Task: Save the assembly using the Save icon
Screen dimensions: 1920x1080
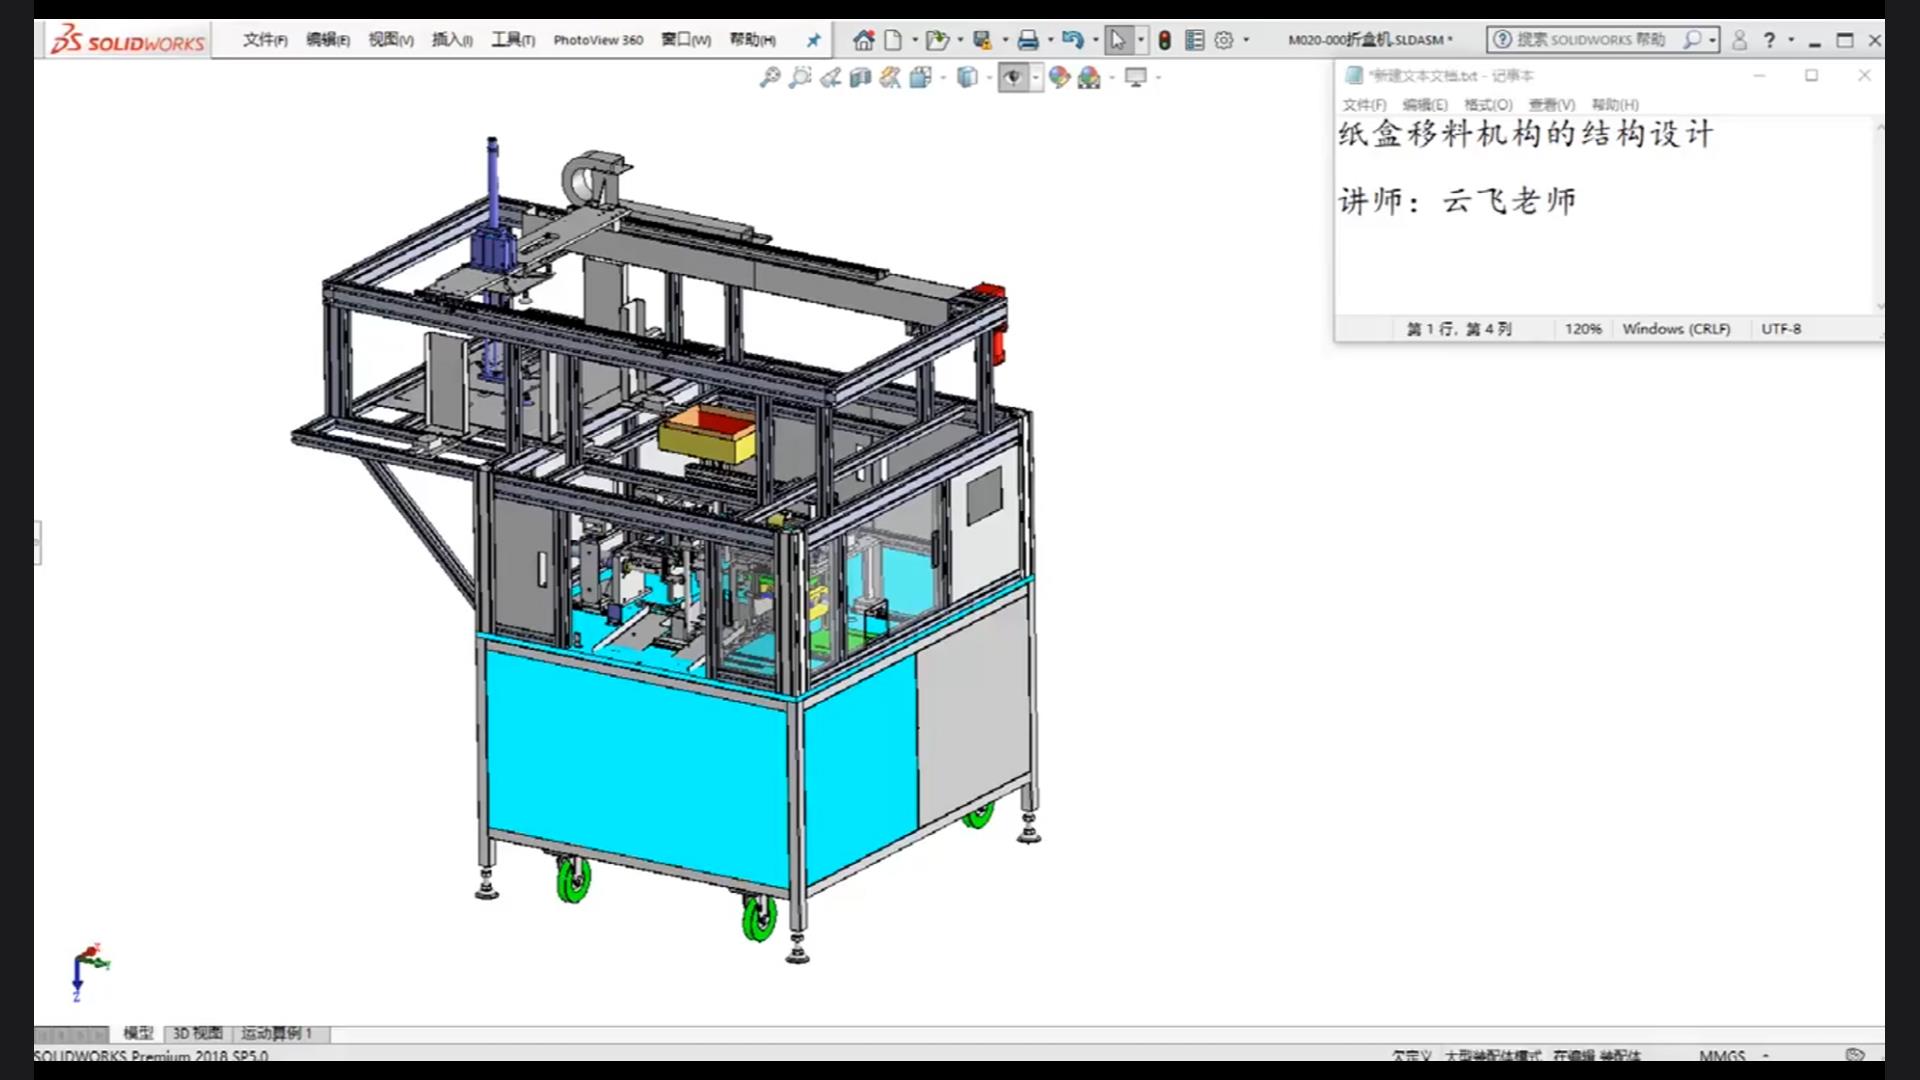Action: coord(982,40)
